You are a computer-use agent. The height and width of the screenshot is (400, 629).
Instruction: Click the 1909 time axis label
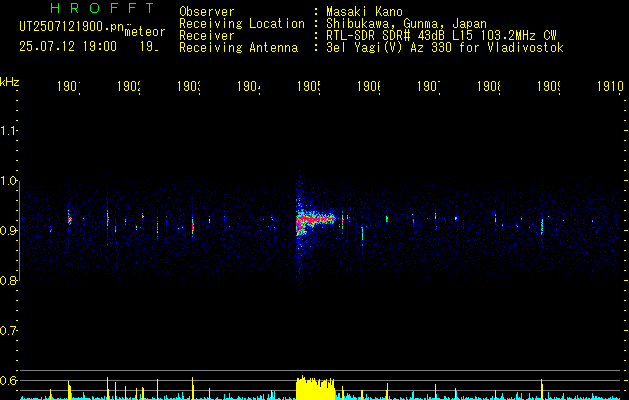549,87
